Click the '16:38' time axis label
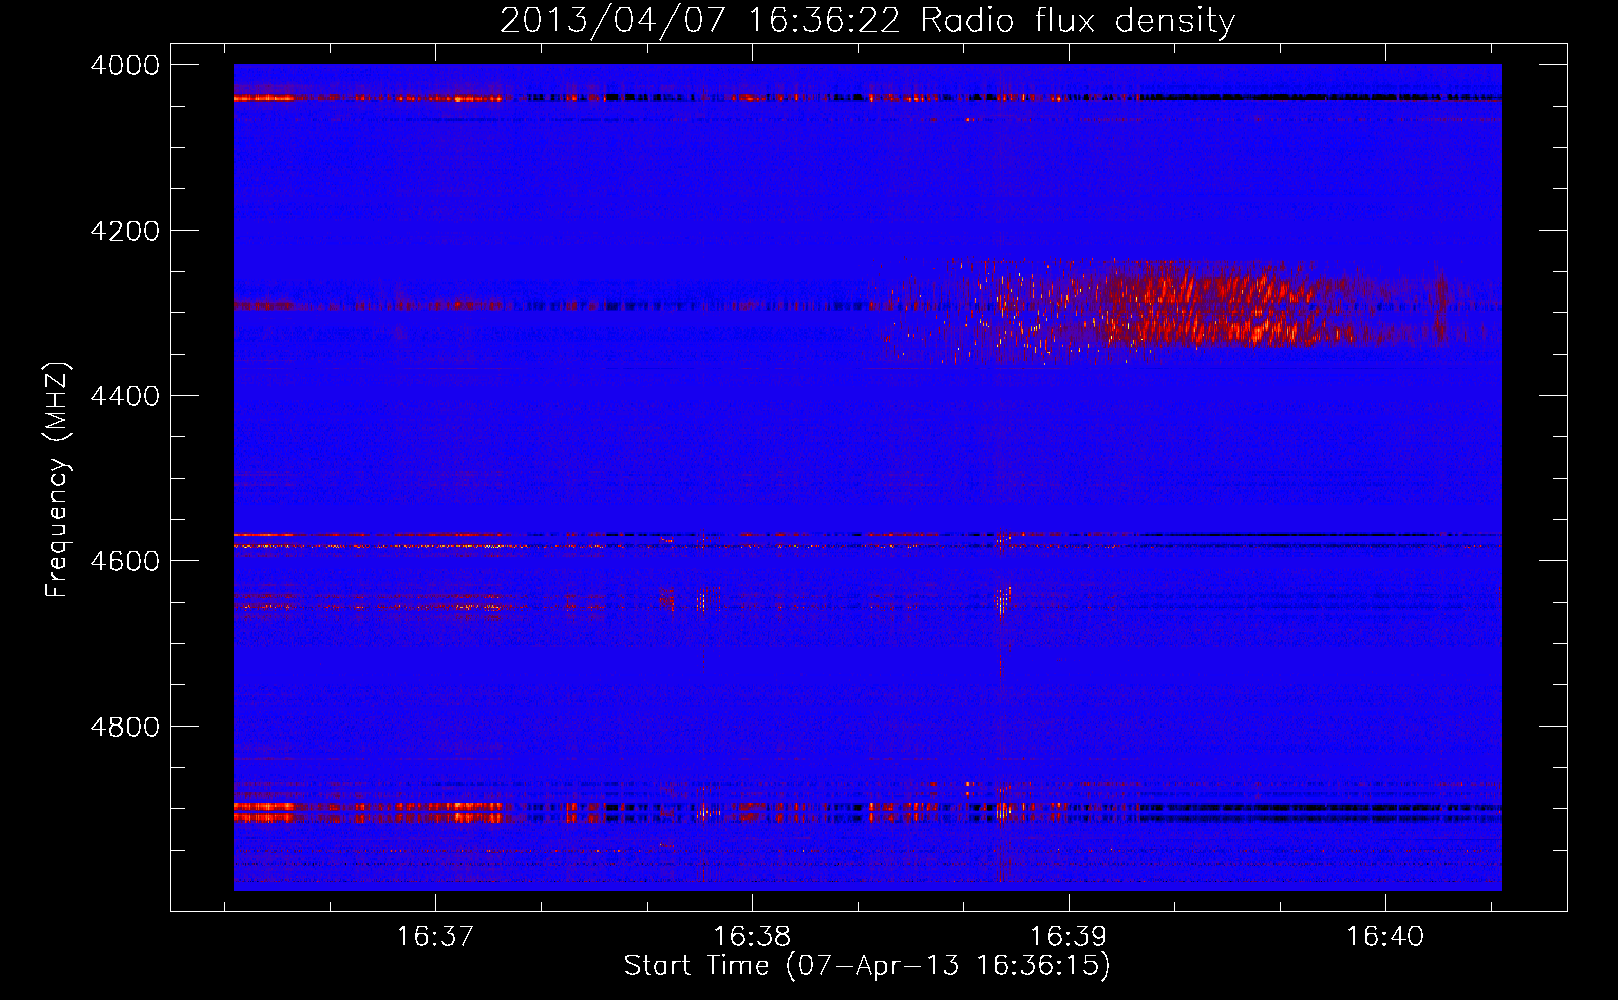The height and width of the screenshot is (1000, 1618). click(x=752, y=937)
